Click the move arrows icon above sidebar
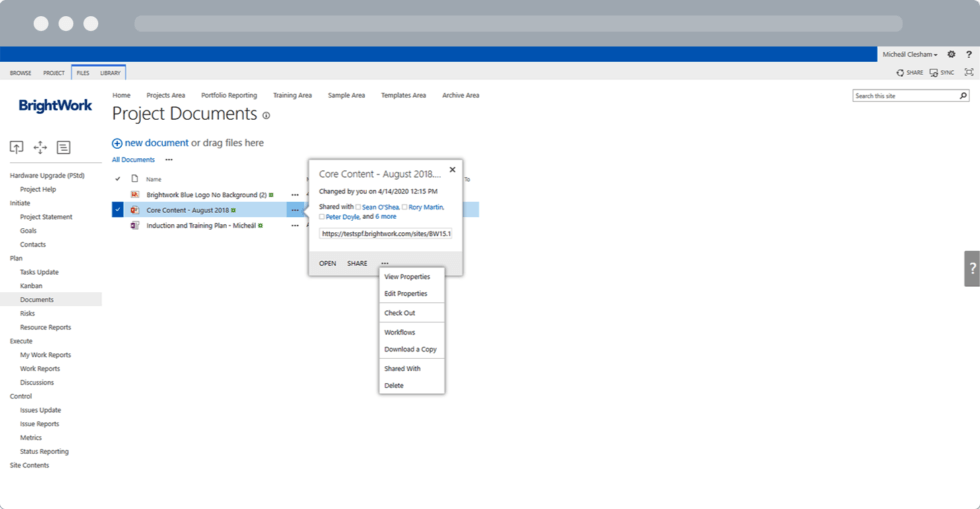Screen dimensions: 980x509 tap(40, 148)
